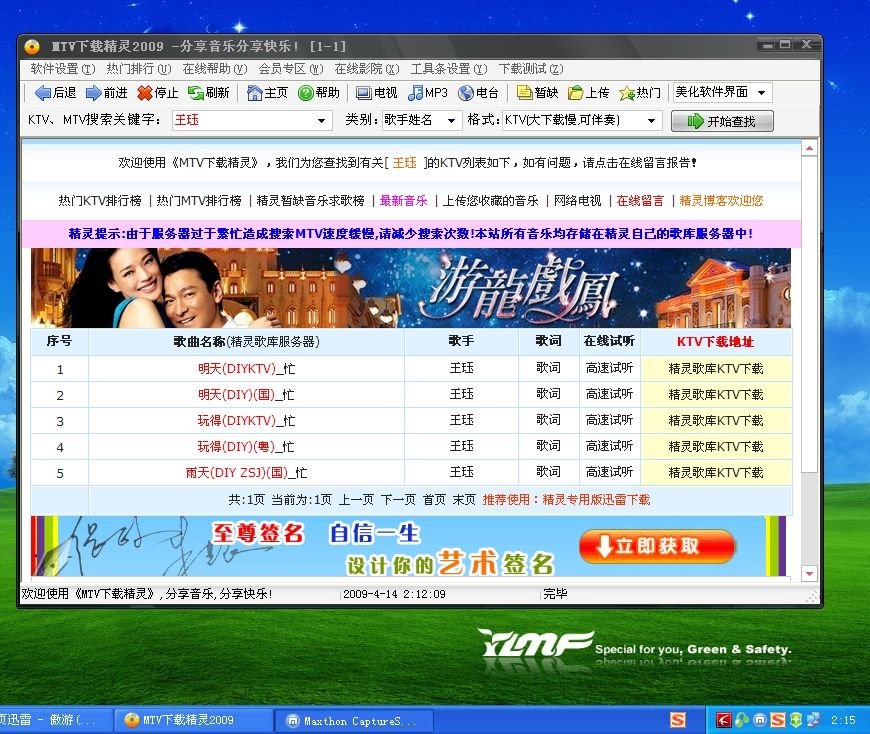
Task: Click 高速试听 link for 明天(DIYKTV)
Action: 611,368
